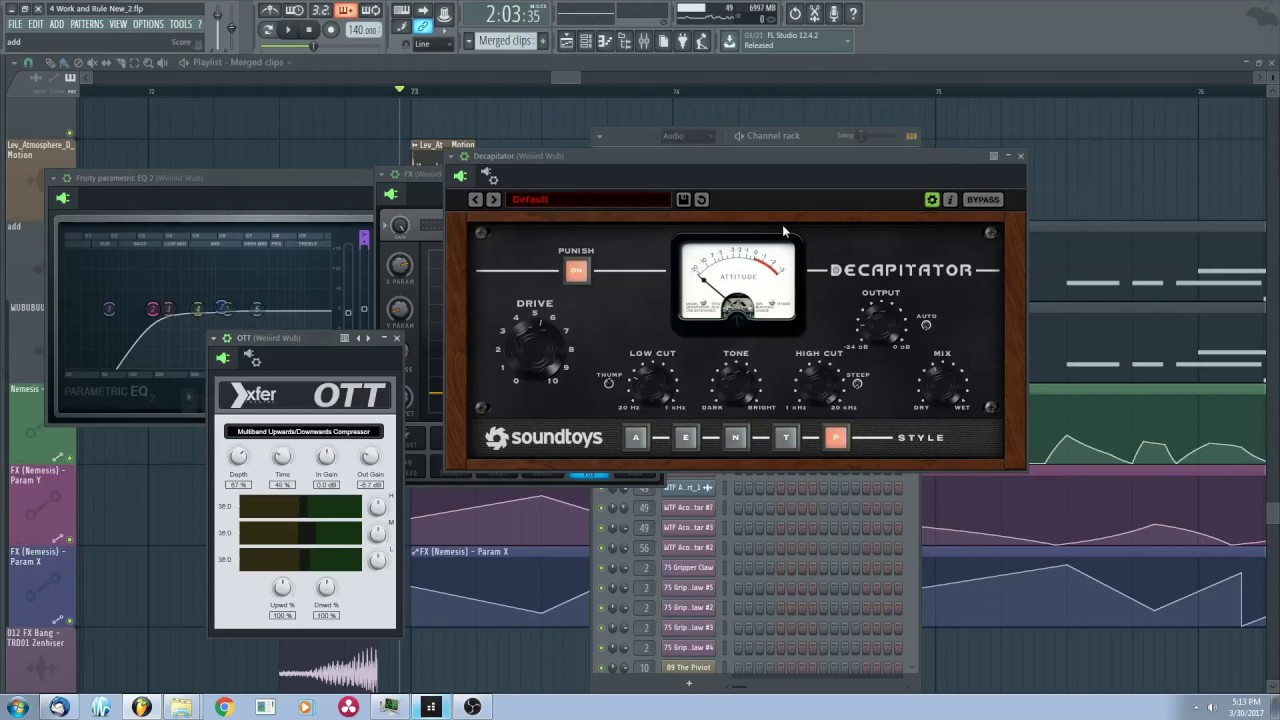Click the news download icon
This screenshot has width=1280, height=720.
coord(729,41)
